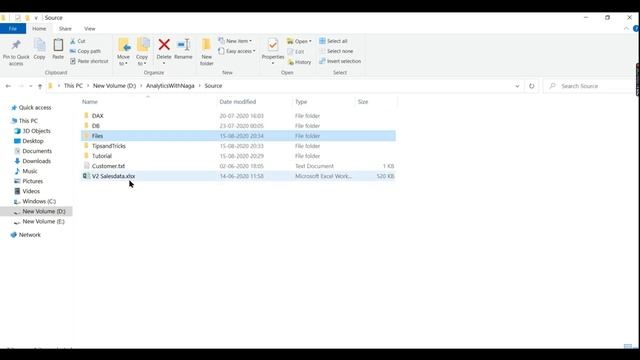The image size is (640, 360).
Task: Open New Volume (E:) in navigation pane
Action: coord(43,221)
